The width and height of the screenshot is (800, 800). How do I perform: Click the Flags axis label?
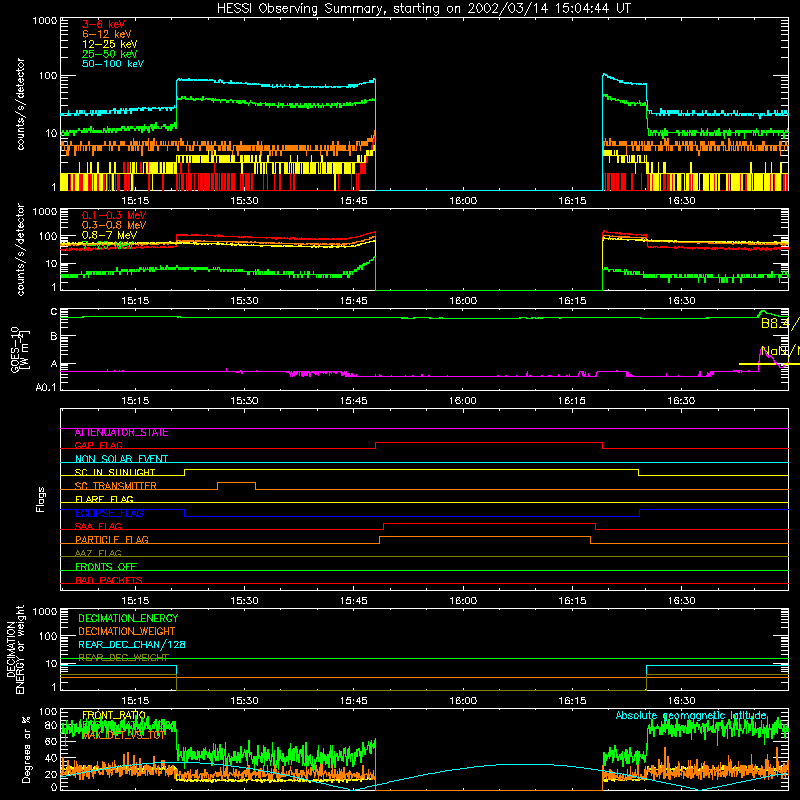40,499
